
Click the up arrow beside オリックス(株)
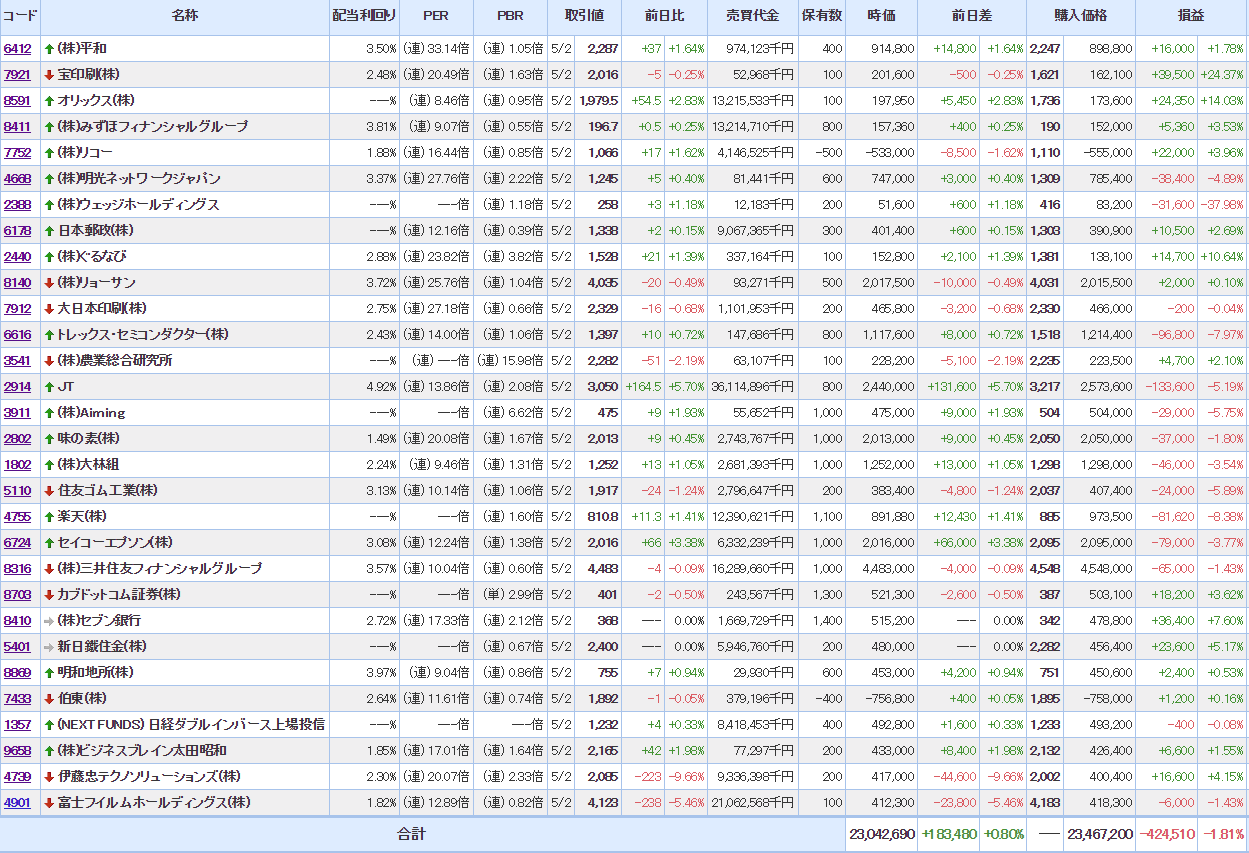[49, 101]
